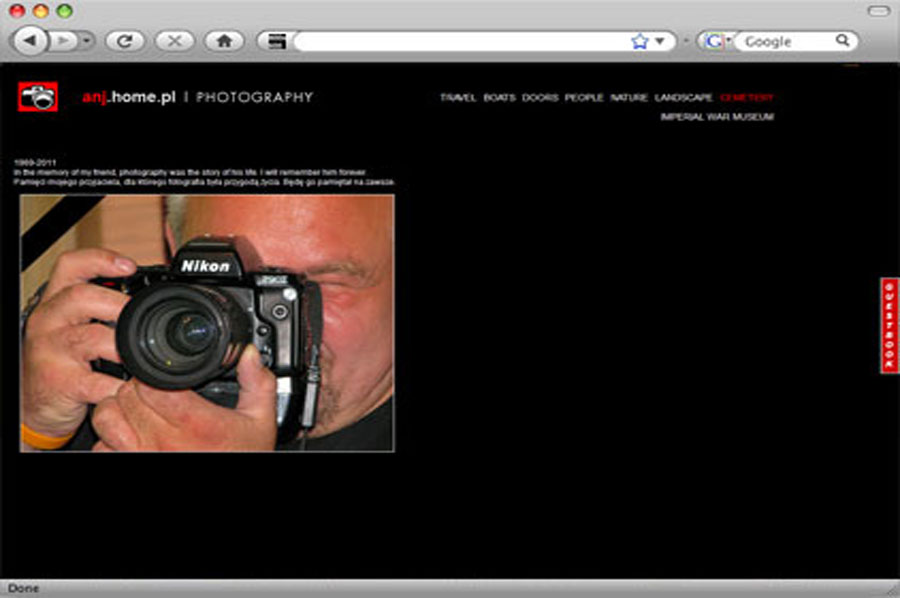
Task: Click inside the URL address field
Action: point(460,41)
